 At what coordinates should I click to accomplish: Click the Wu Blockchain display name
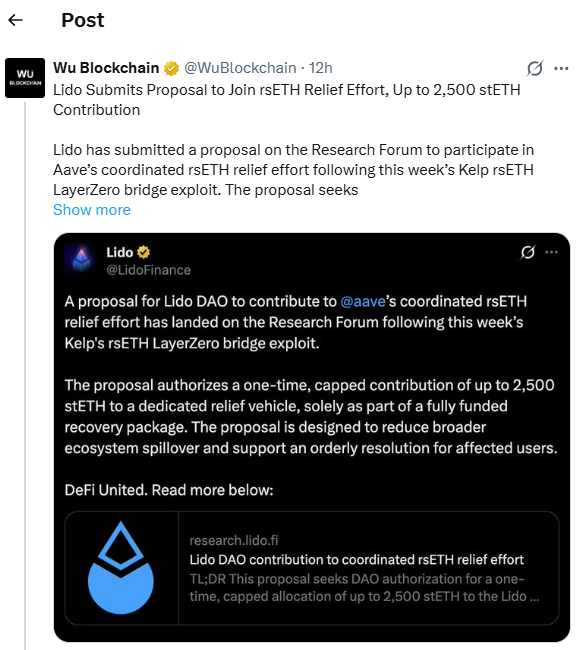tap(106, 68)
